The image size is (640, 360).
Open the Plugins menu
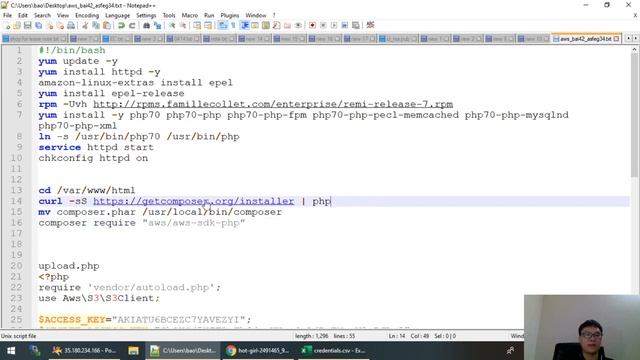230,16
